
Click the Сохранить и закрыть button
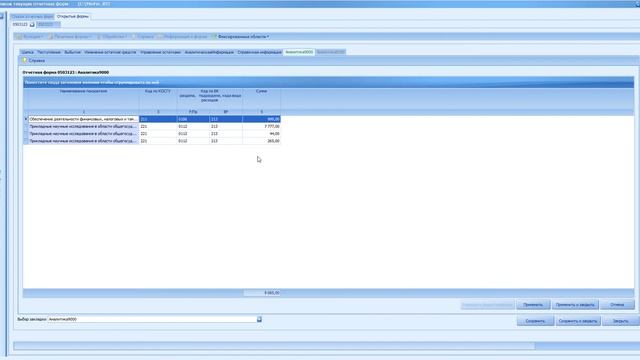578,321
